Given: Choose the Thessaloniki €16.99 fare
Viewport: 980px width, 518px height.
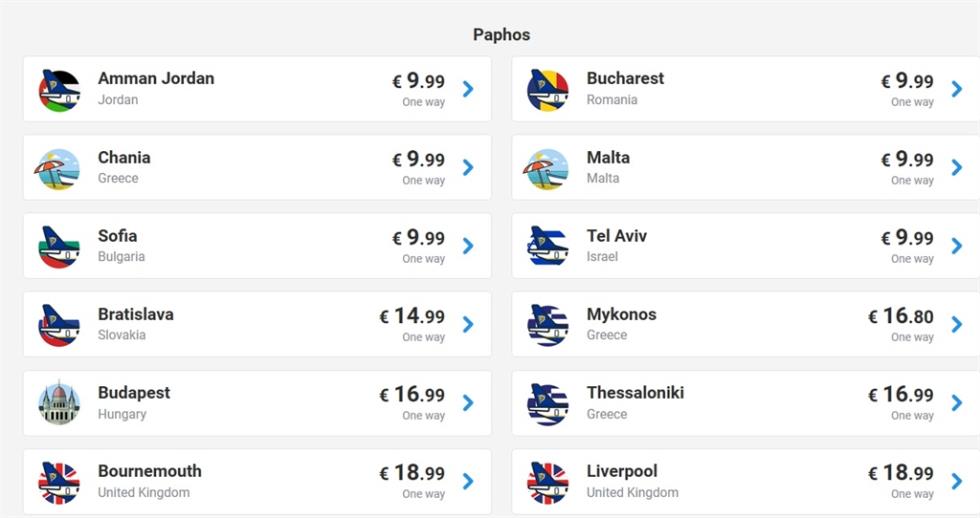Looking at the screenshot, I should (x=901, y=394).
